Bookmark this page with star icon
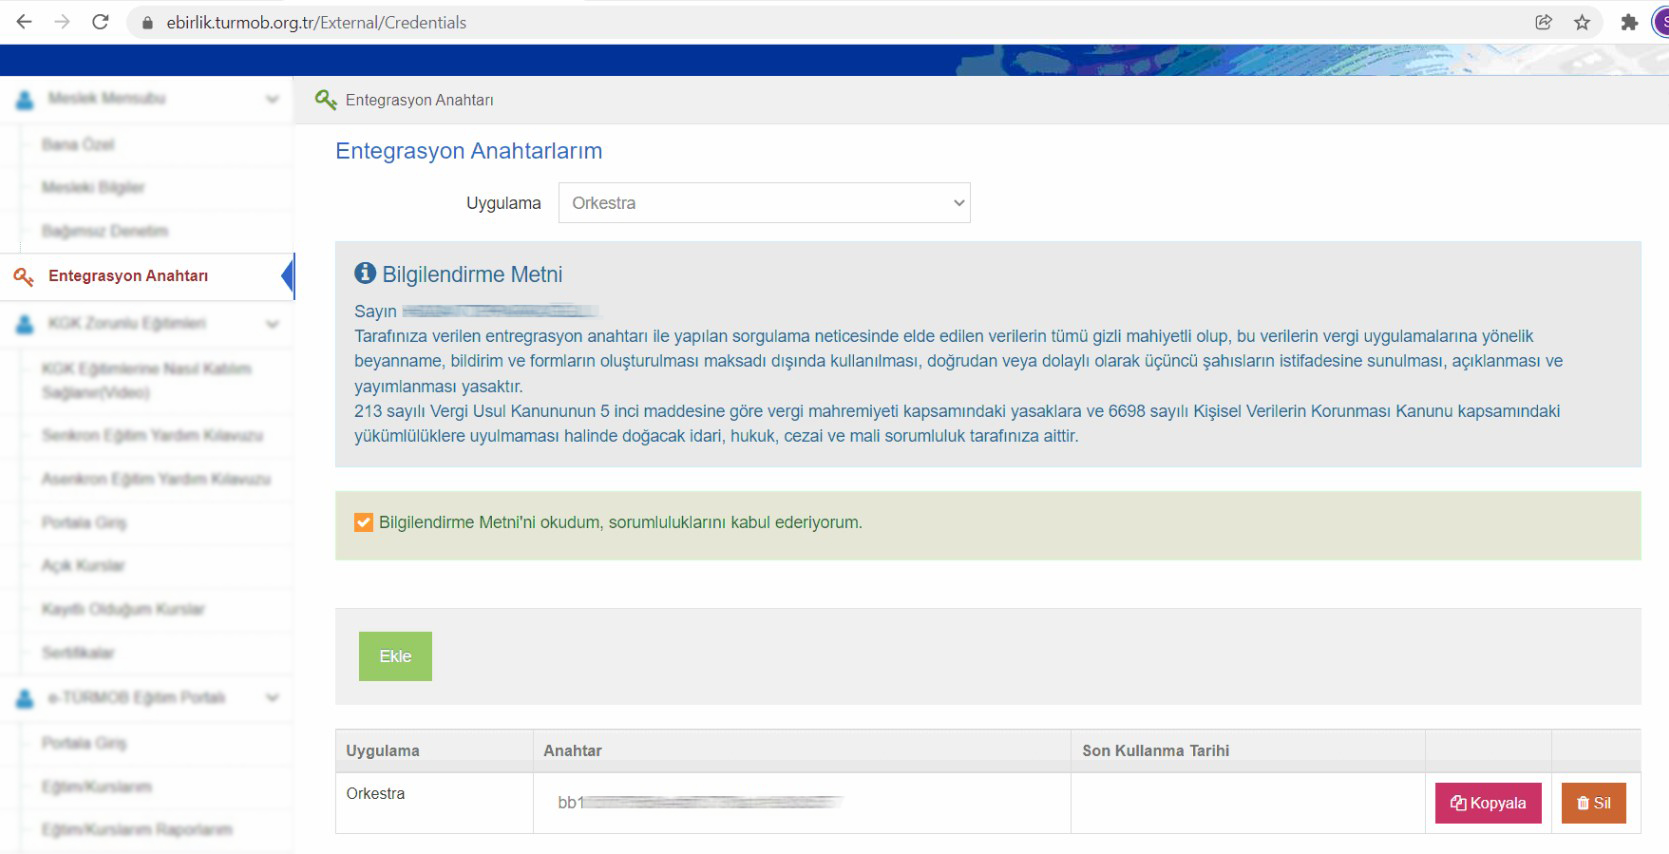This screenshot has width=1669, height=854. [1582, 22]
